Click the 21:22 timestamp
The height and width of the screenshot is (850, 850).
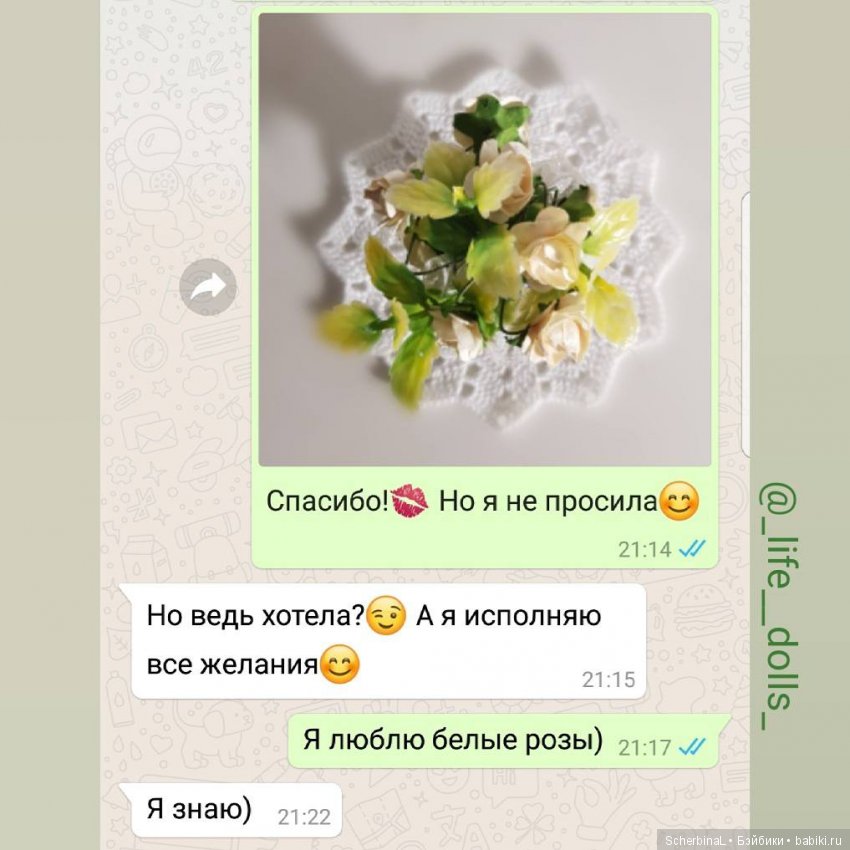(x=304, y=817)
